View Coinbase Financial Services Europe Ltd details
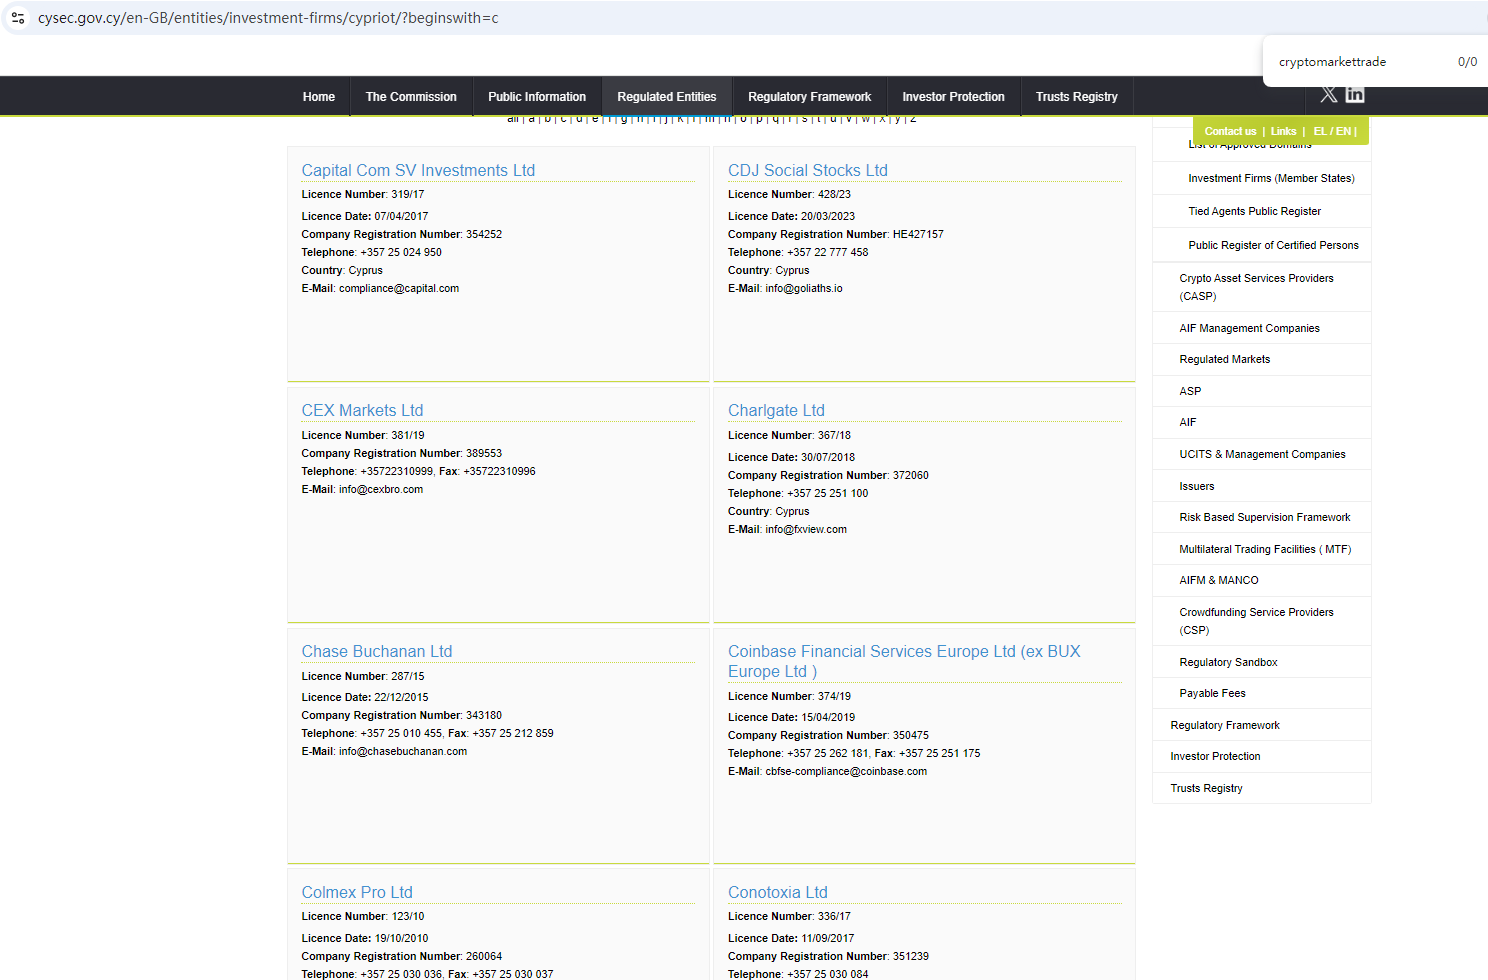 (x=903, y=652)
